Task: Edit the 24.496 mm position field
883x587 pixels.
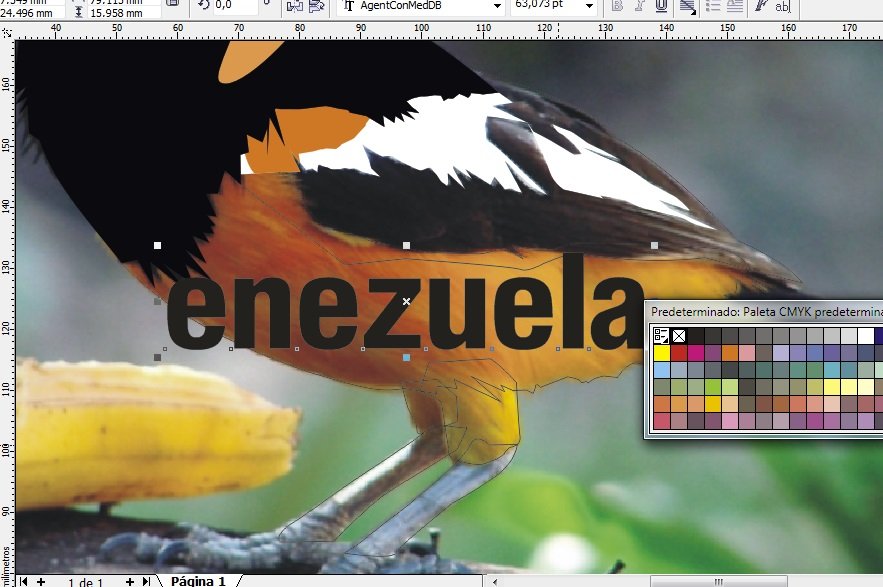Action: click(33, 12)
